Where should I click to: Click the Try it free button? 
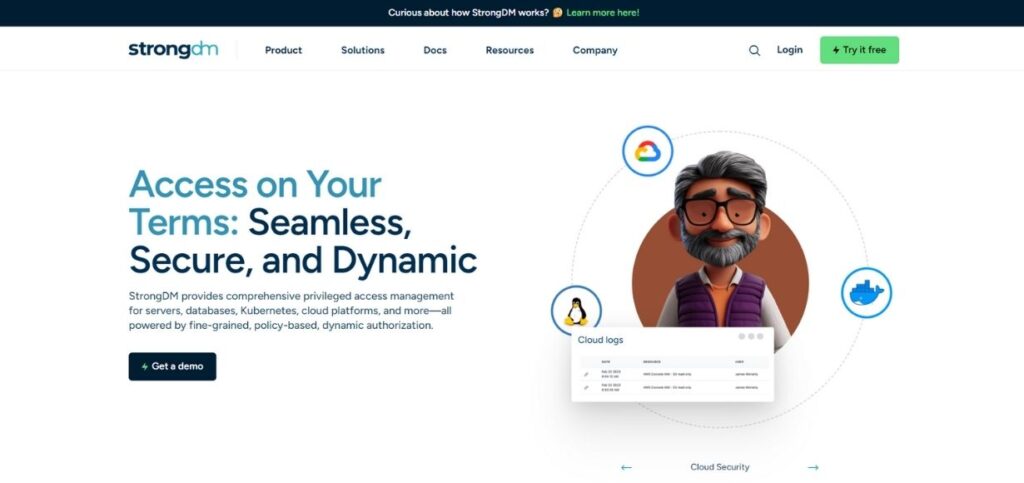(859, 50)
